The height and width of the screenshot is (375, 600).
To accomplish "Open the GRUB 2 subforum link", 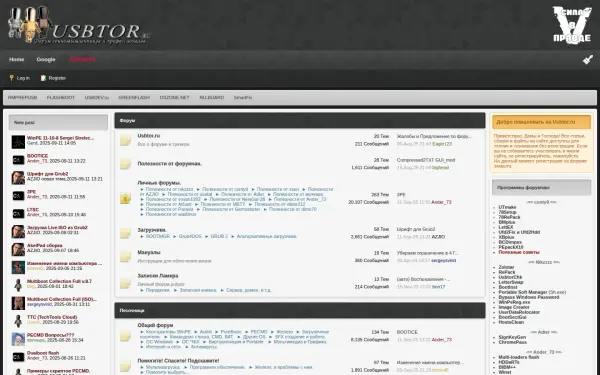I will (x=219, y=236).
